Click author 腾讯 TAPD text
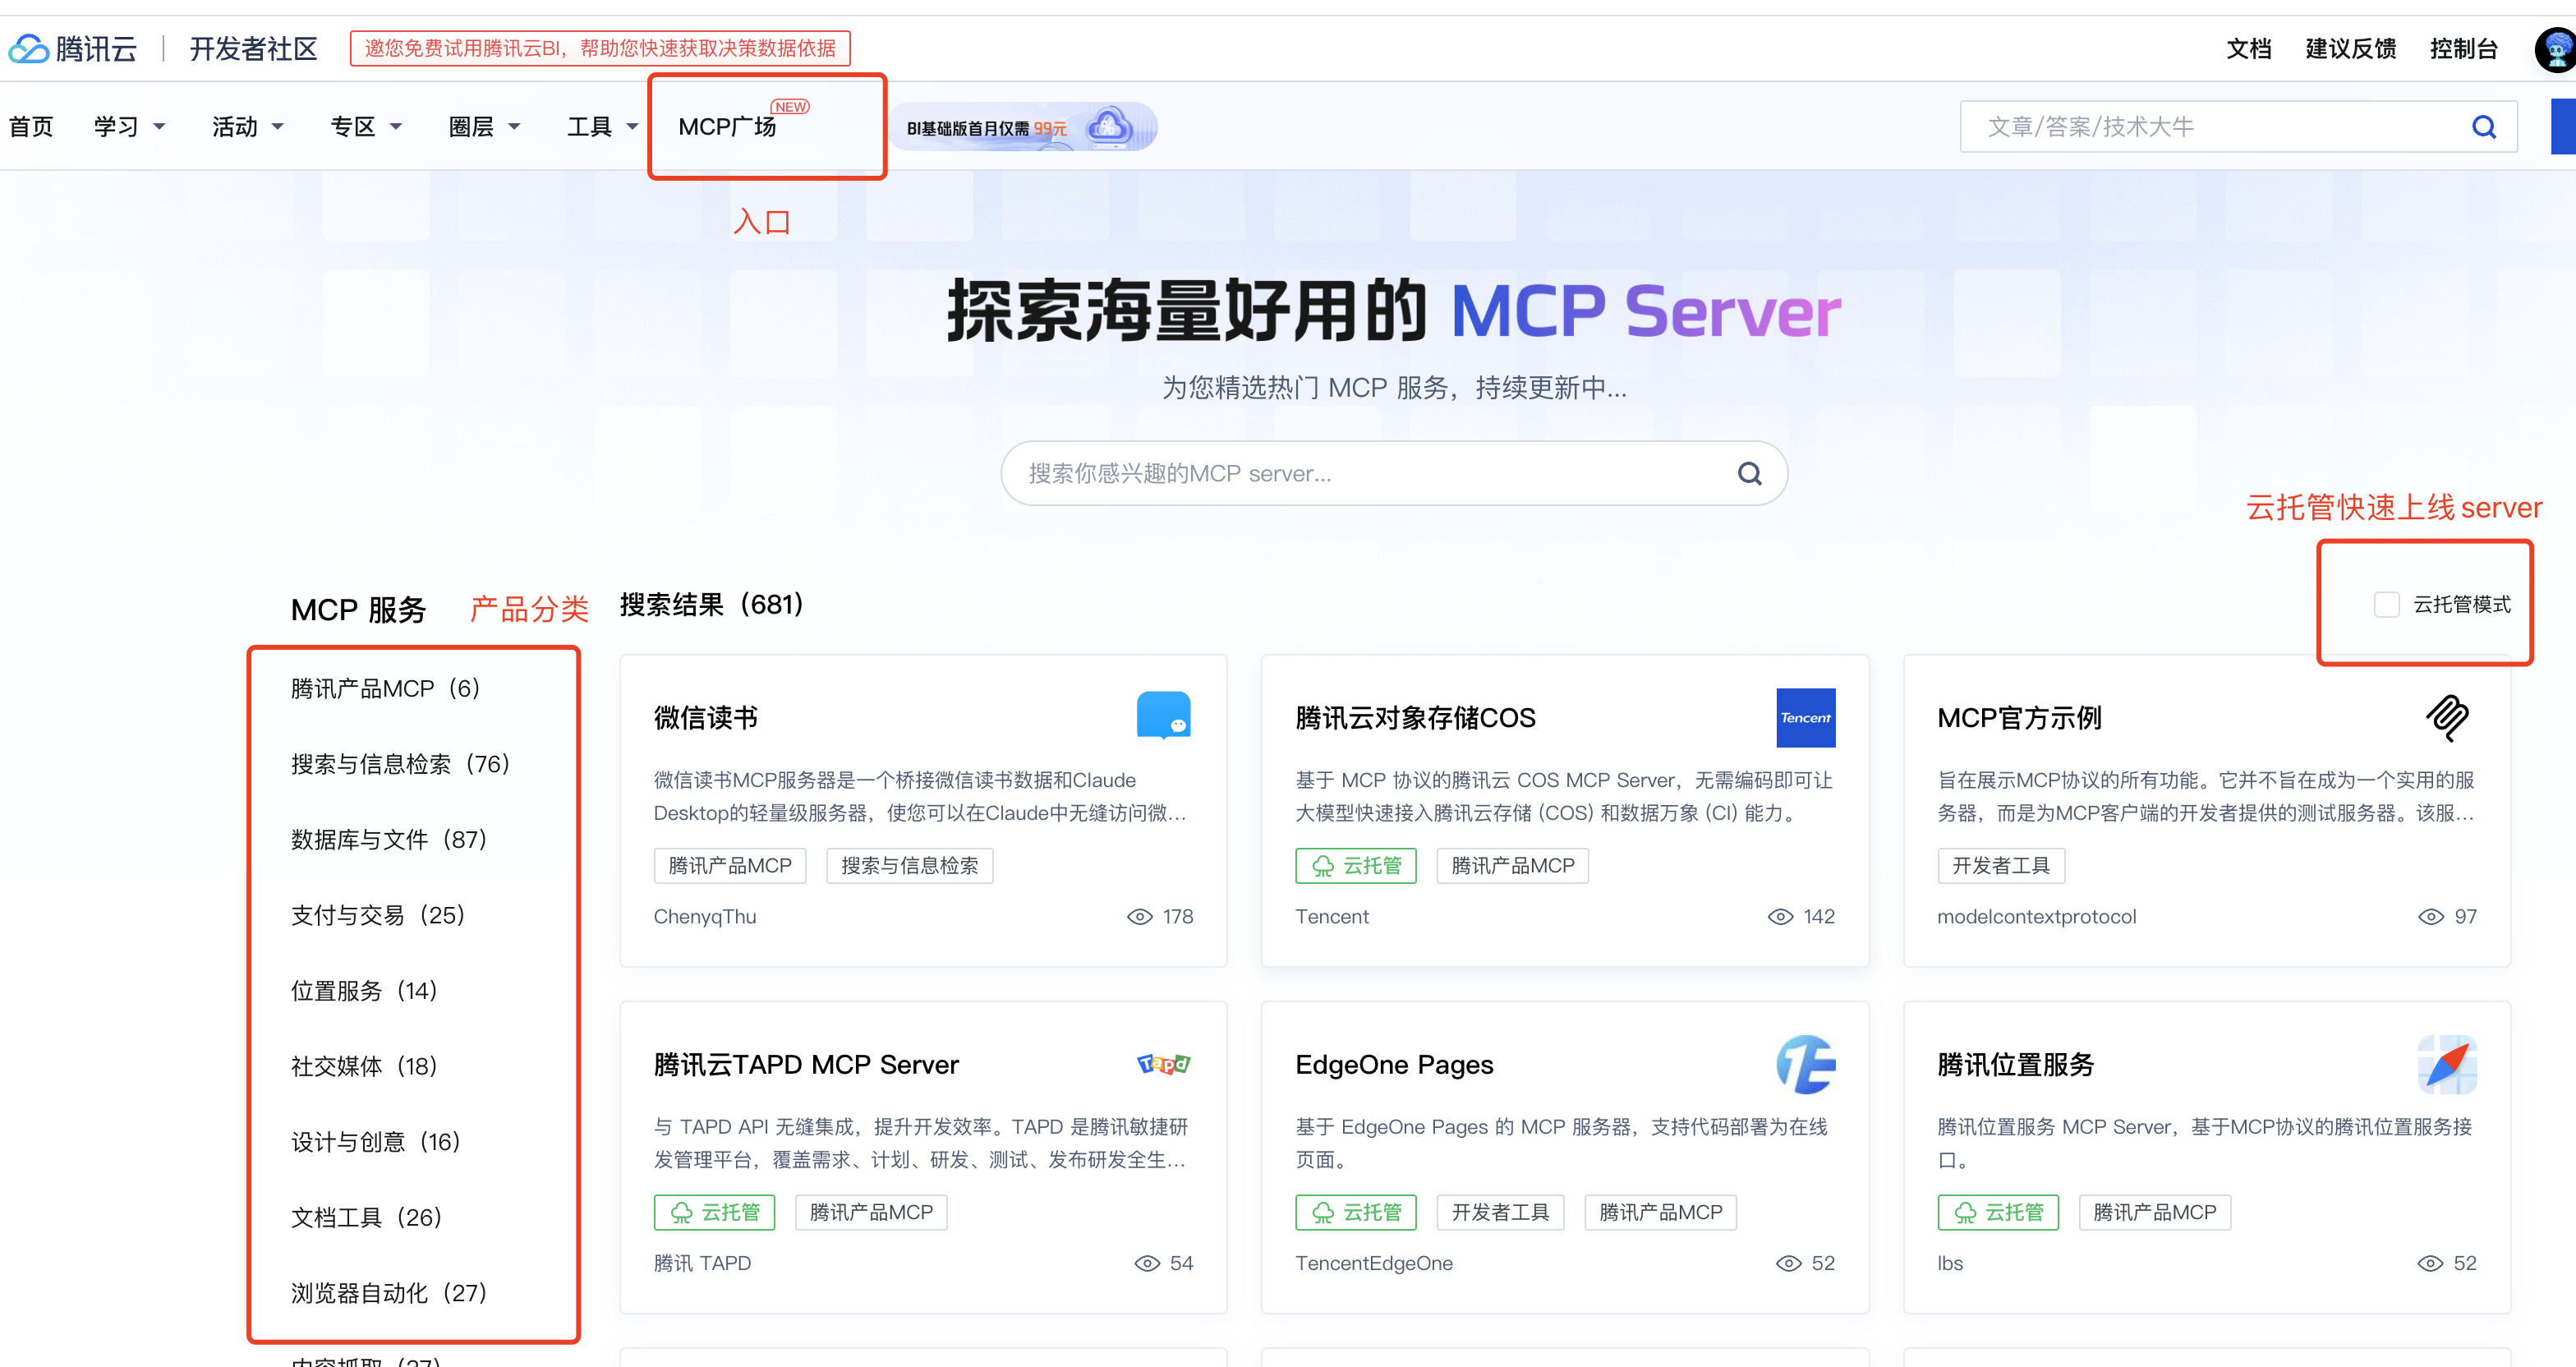This screenshot has height=1367, width=2576. pyautogui.click(x=701, y=1264)
